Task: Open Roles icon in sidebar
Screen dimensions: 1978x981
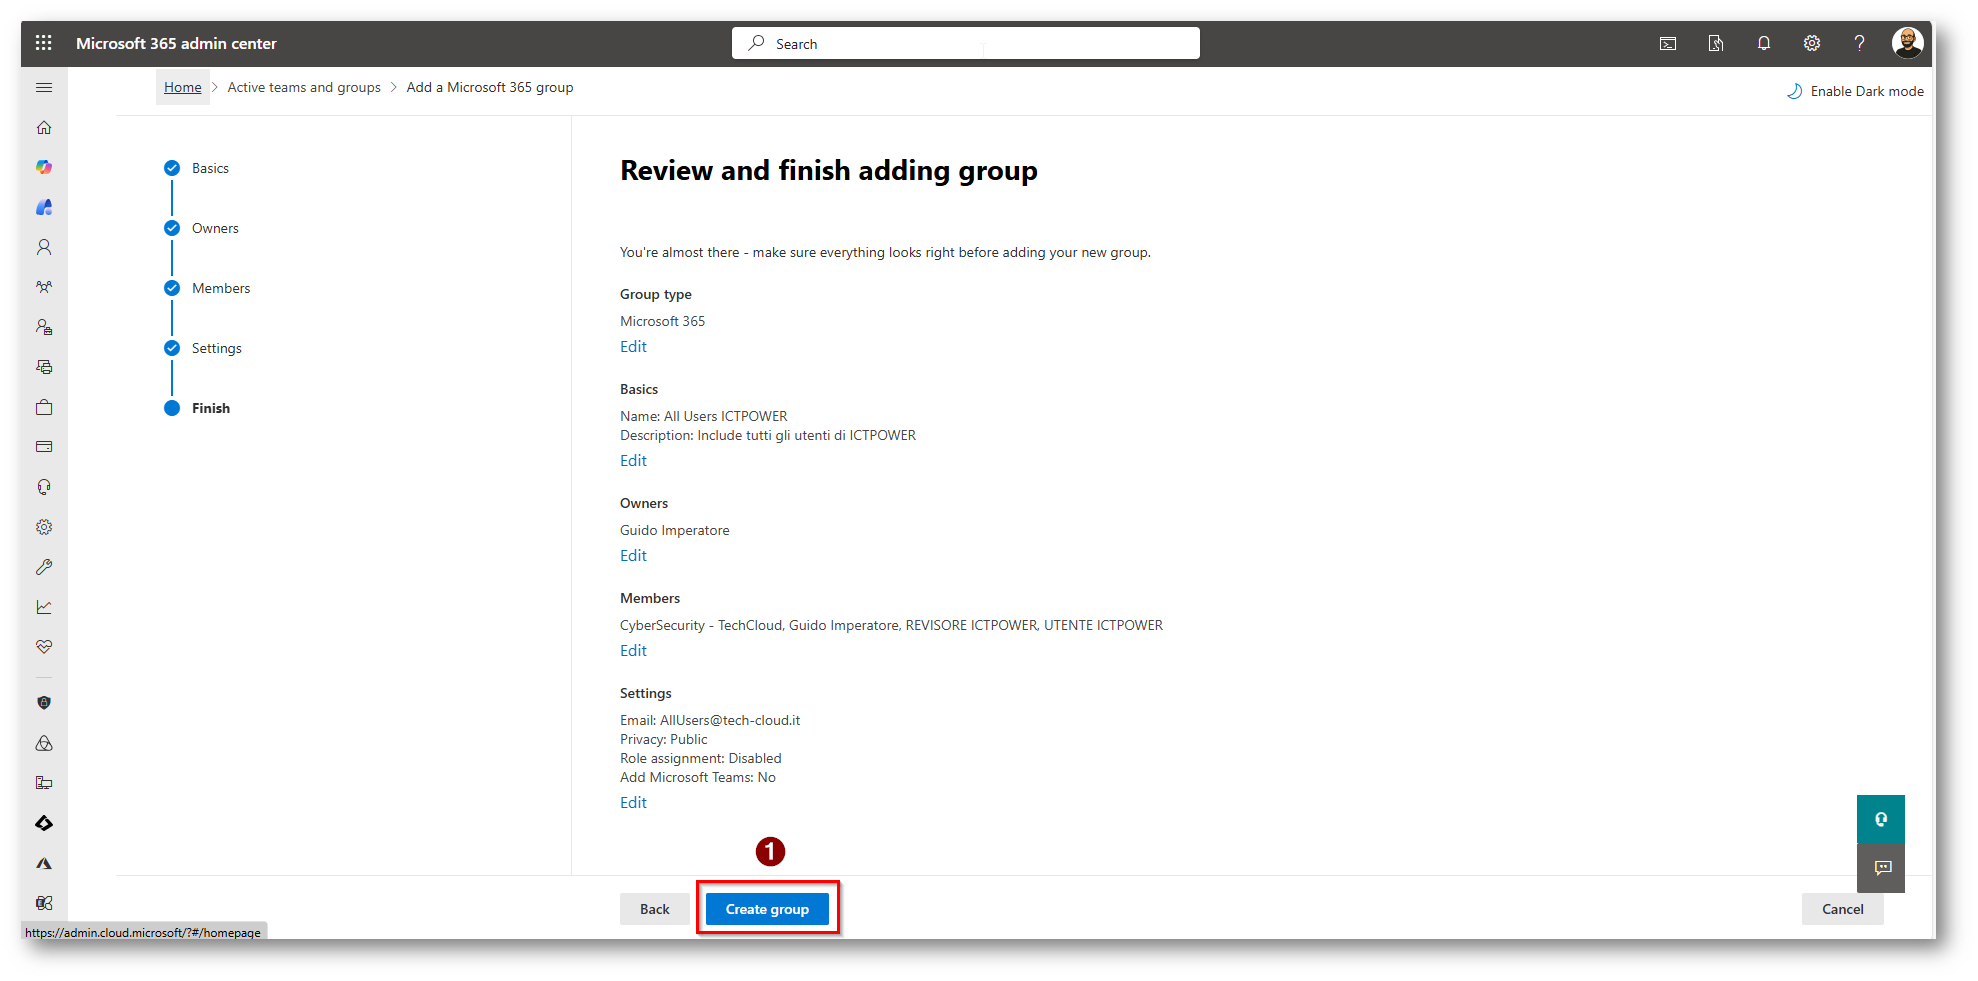Action: [x=44, y=327]
